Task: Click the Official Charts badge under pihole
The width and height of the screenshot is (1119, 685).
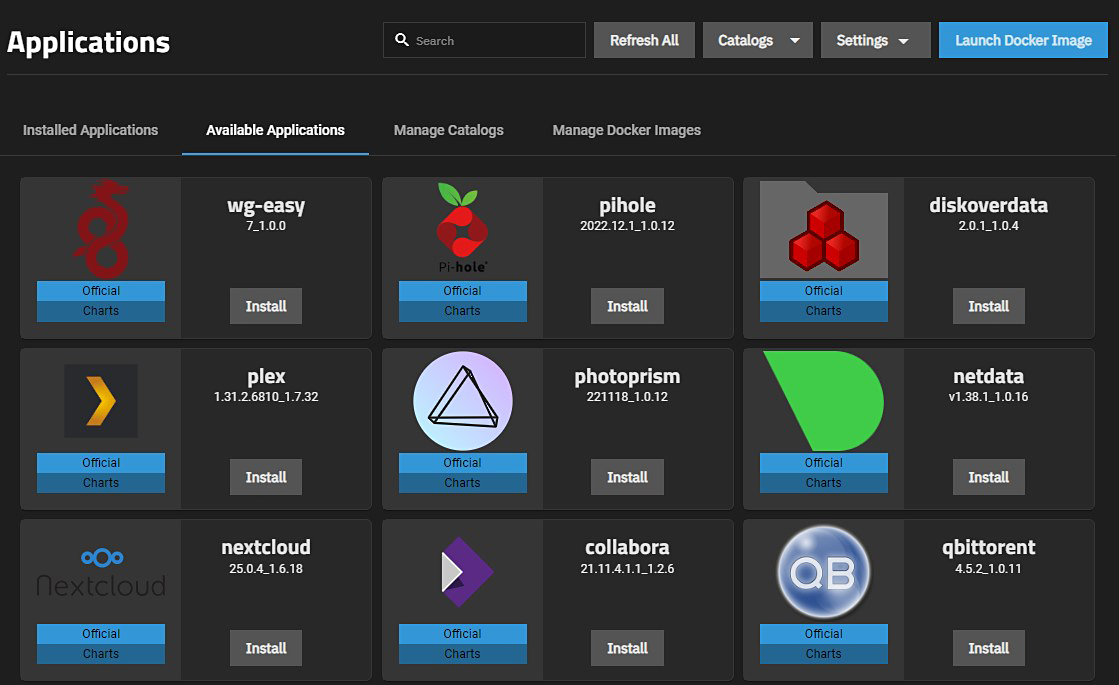Action: (x=462, y=301)
